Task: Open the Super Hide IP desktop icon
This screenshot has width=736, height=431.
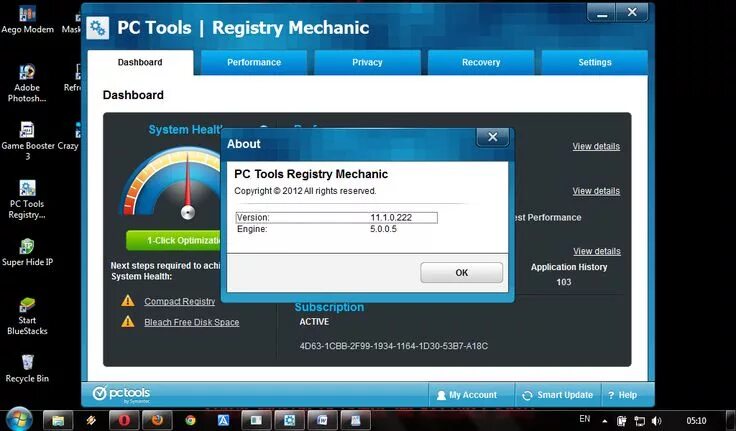Action: [27, 253]
